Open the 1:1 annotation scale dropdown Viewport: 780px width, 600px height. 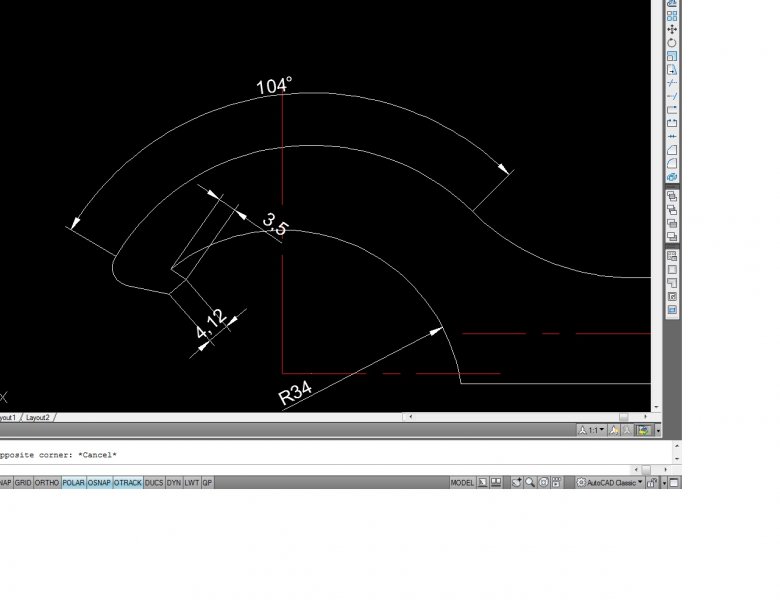591,430
